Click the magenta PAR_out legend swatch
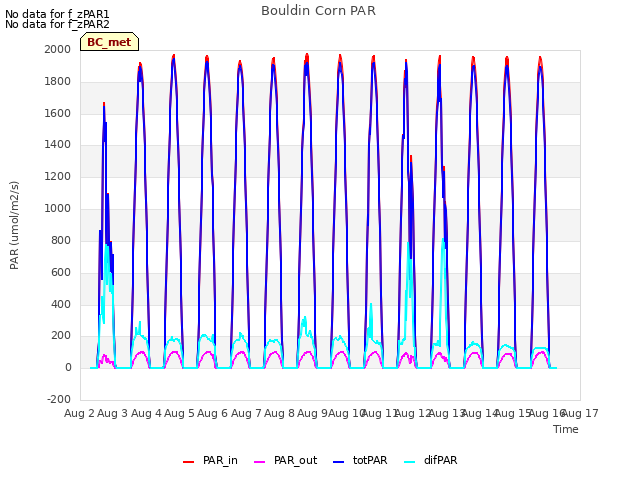 (x=259, y=462)
